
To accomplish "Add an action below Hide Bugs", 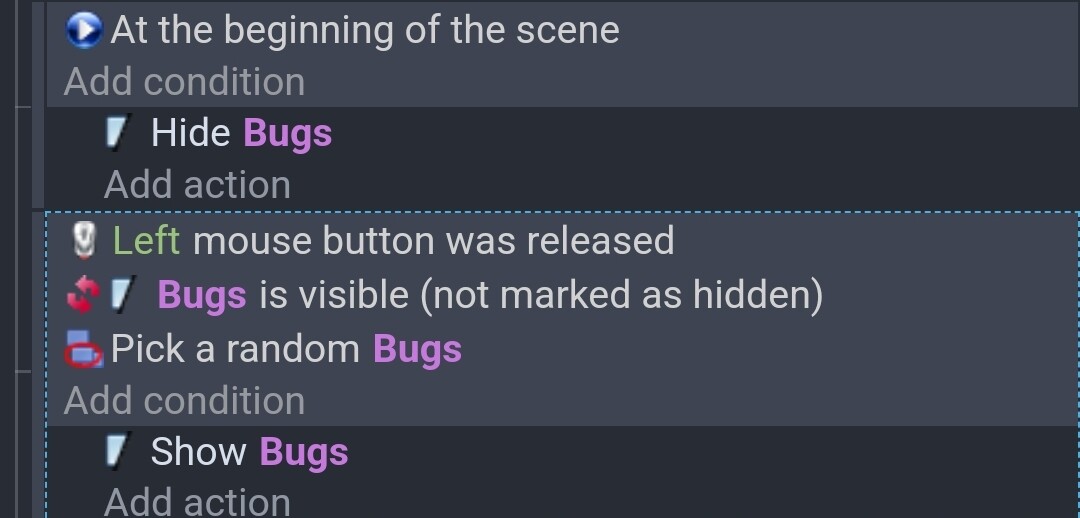I will 198,185.
